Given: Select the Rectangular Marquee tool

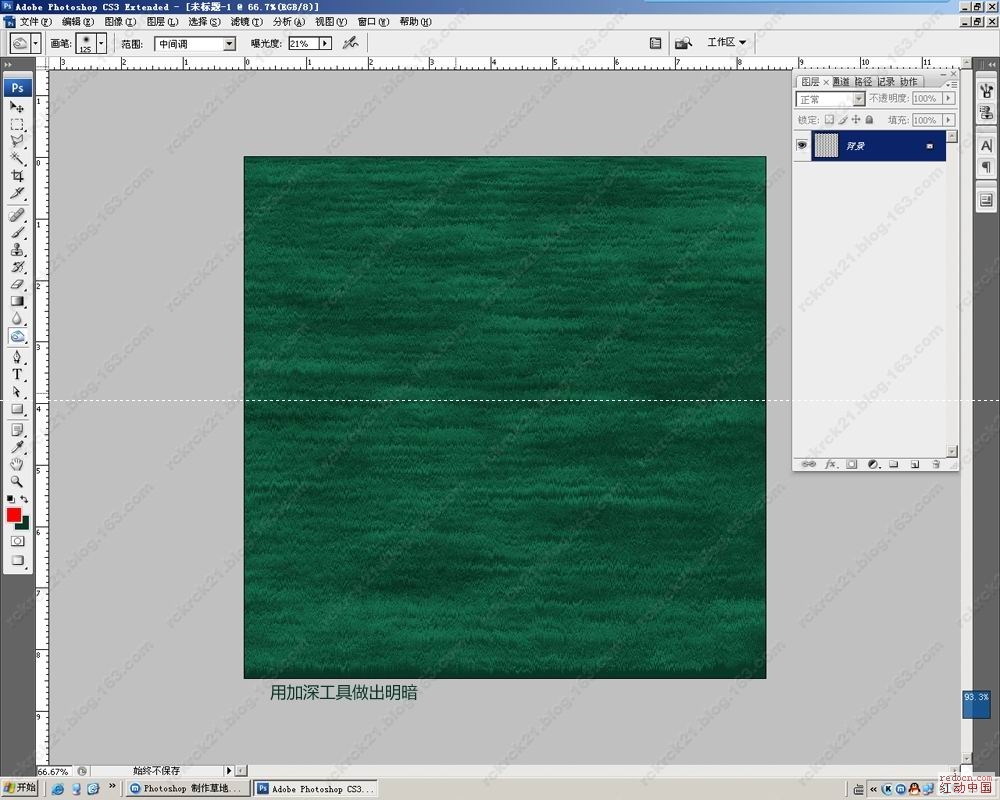Looking at the screenshot, I should pos(17,124).
